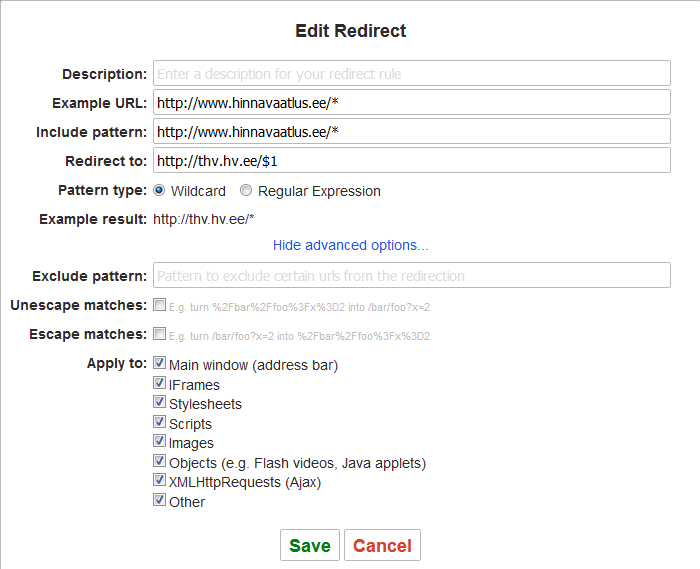This screenshot has width=700, height=569.
Task: Edit the Include pattern field
Action: [x=412, y=131]
